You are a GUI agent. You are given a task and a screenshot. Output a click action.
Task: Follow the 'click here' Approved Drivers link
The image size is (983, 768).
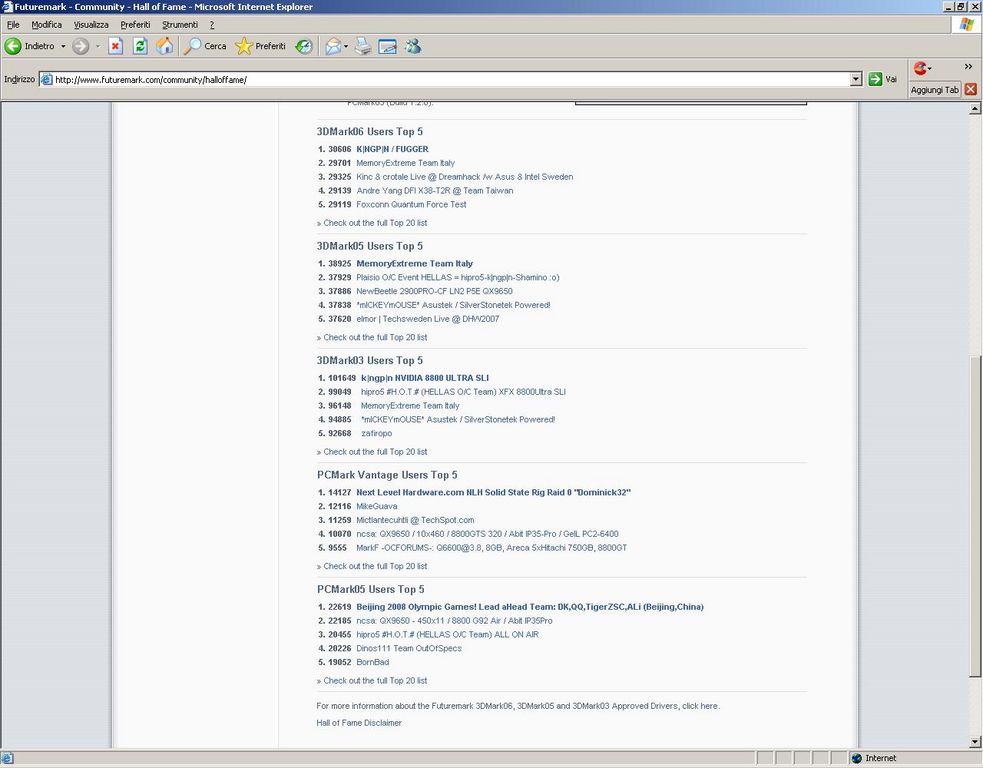(700, 706)
